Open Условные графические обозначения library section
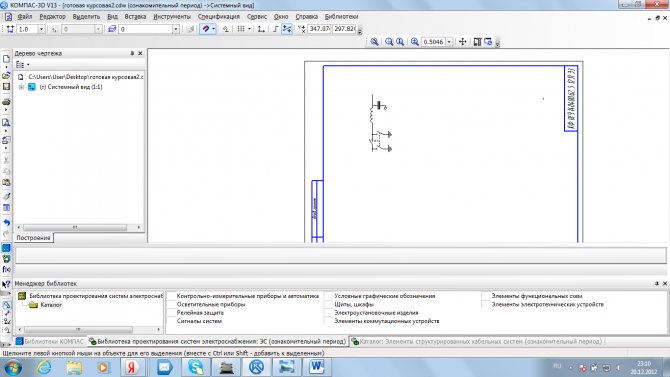This screenshot has width=670, height=377. click(x=384, y=296)
